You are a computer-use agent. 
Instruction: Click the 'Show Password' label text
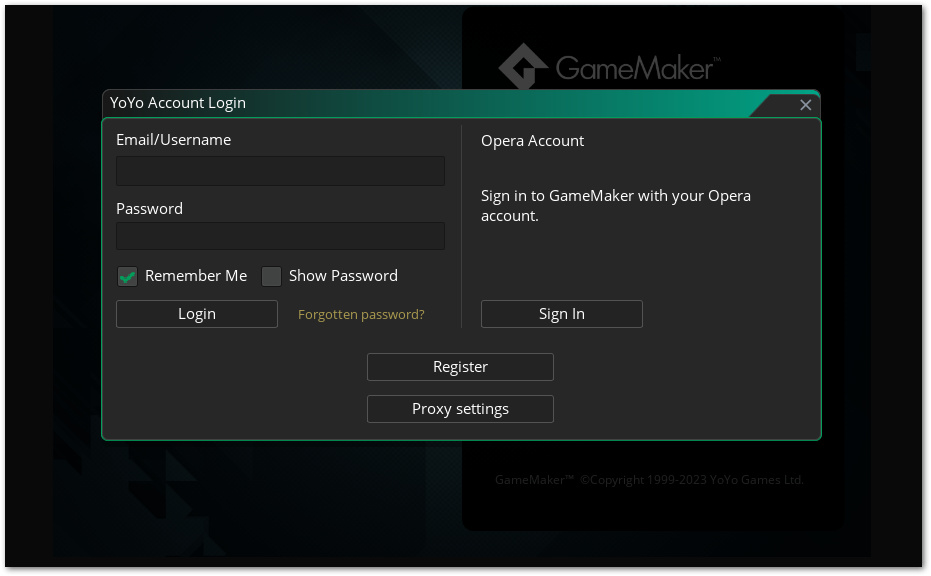coord(343,276)
